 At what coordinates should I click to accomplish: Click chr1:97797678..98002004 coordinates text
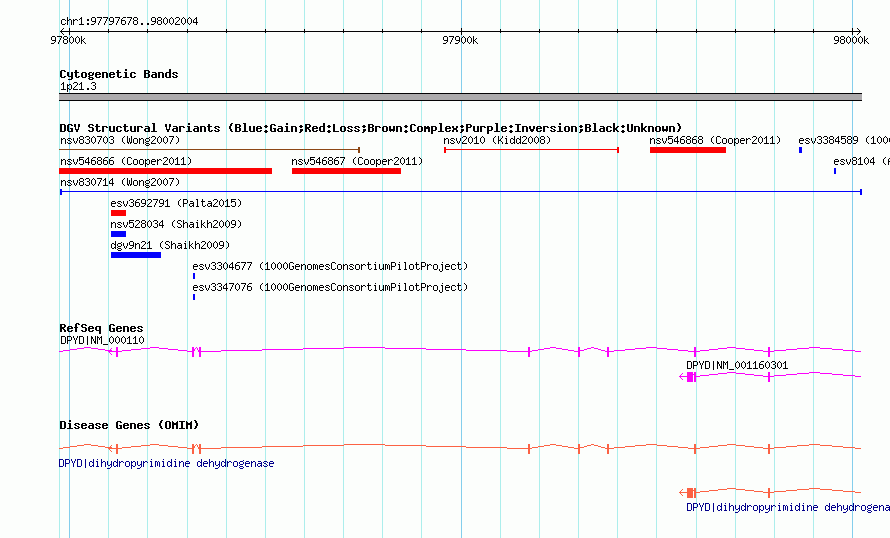coord(129,22)
